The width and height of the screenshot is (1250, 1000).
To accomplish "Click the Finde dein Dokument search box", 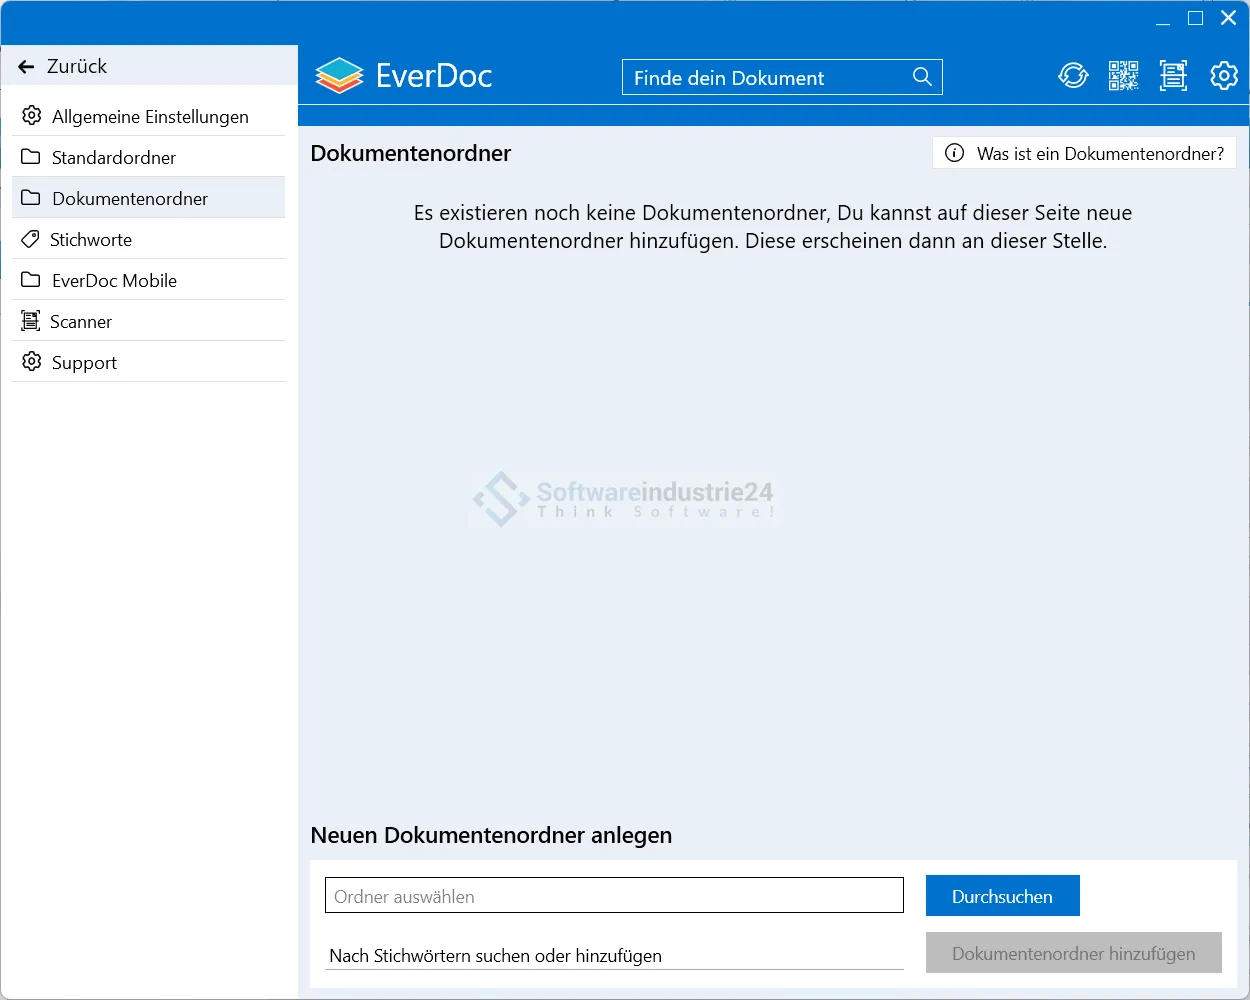I will [x=765, y=78].
